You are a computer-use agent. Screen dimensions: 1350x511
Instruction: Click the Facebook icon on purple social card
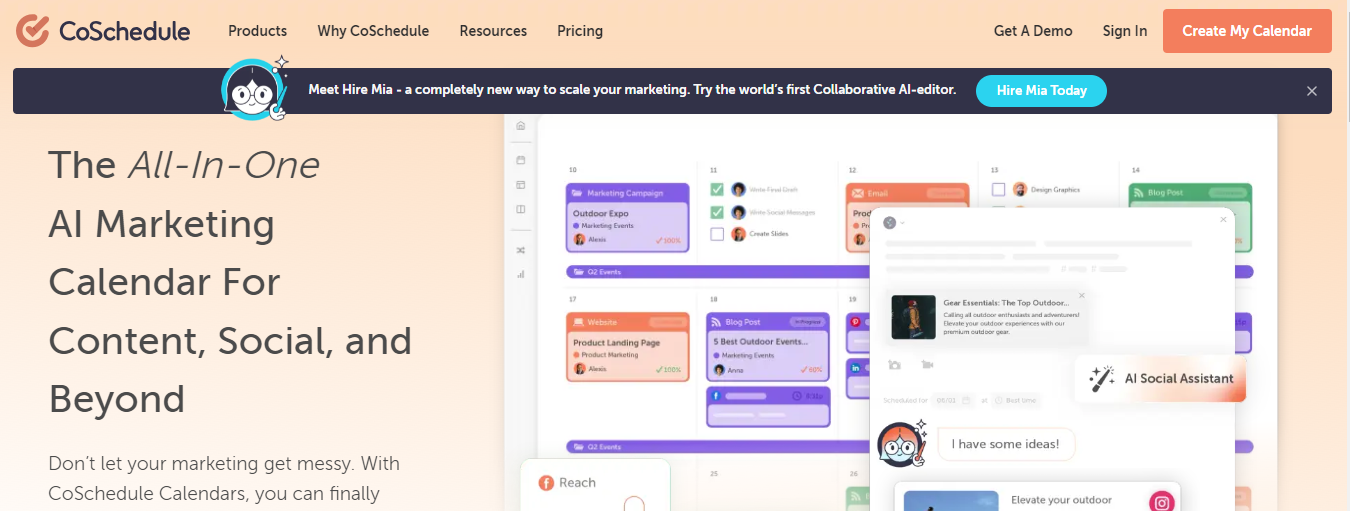[x=716, y=396]
